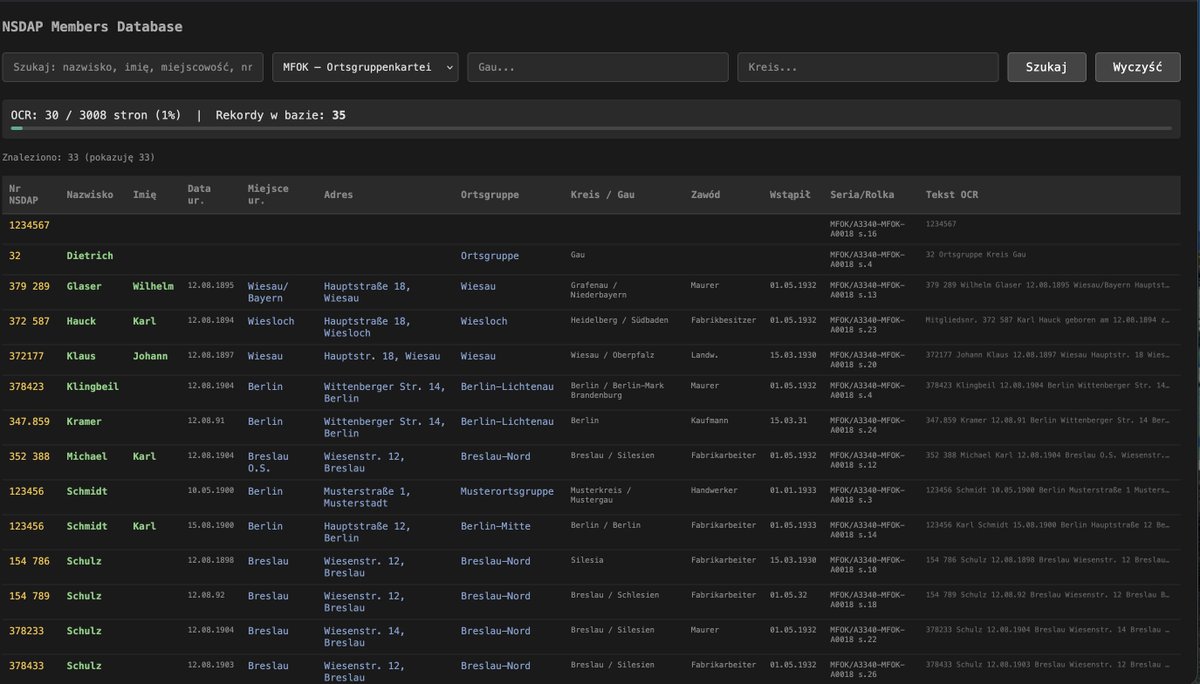Image resolution: width=1200 pixels, height=684 pixels.
Task: Click the surname Kramer
Action: 84,421
